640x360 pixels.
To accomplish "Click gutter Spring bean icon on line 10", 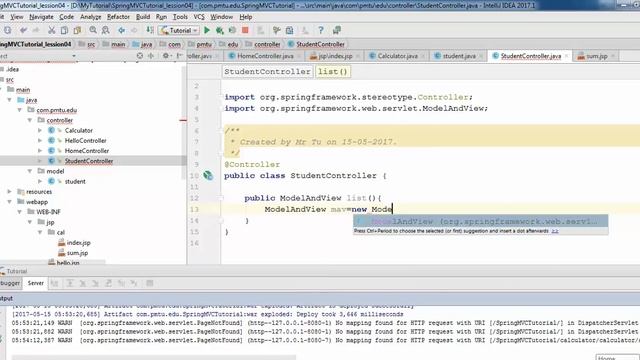I will pyautogui.click(x=208, y=176).
